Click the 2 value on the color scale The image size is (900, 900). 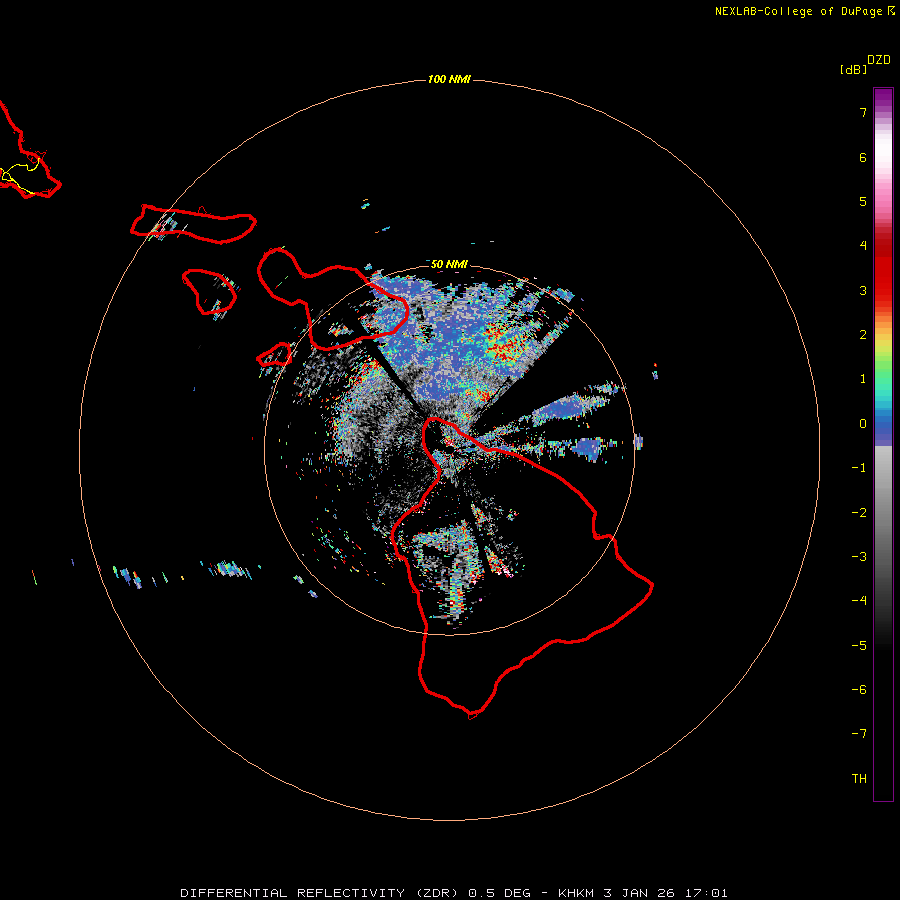click(x=863, y=335)
